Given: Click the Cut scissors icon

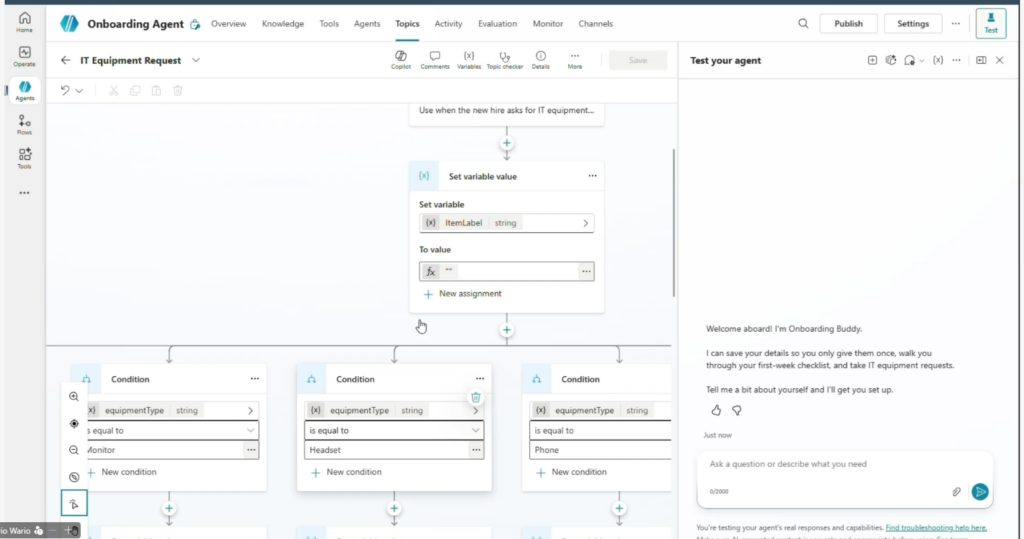Looking at the screenshot, I should [114, 90].
